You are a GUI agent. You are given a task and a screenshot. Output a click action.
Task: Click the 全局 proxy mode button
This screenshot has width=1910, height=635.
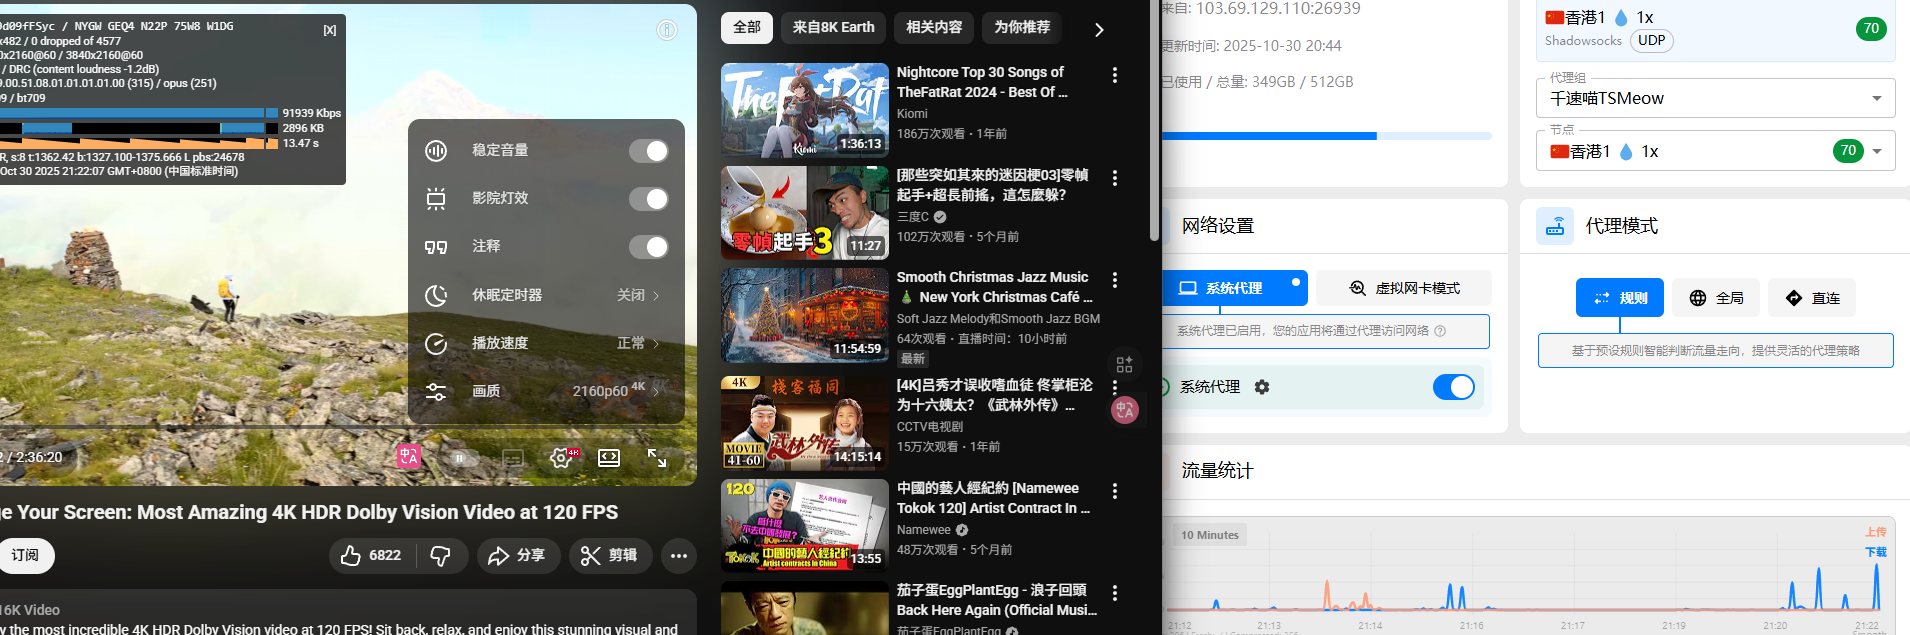point(1716,298)
